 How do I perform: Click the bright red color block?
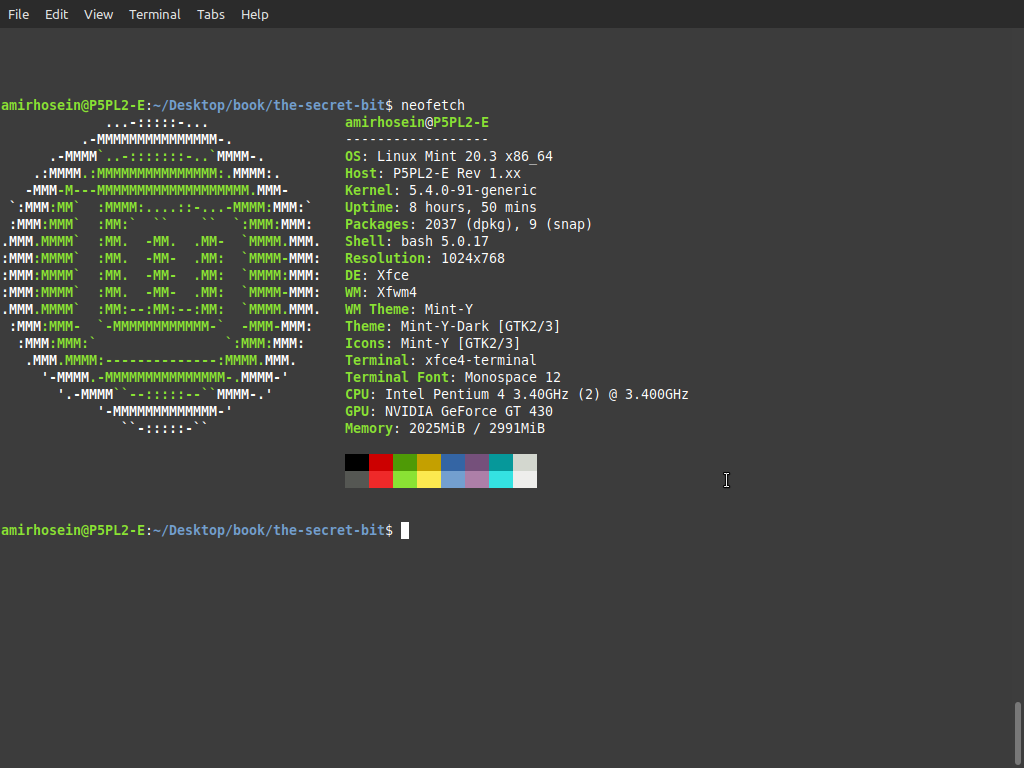point(381,479)
